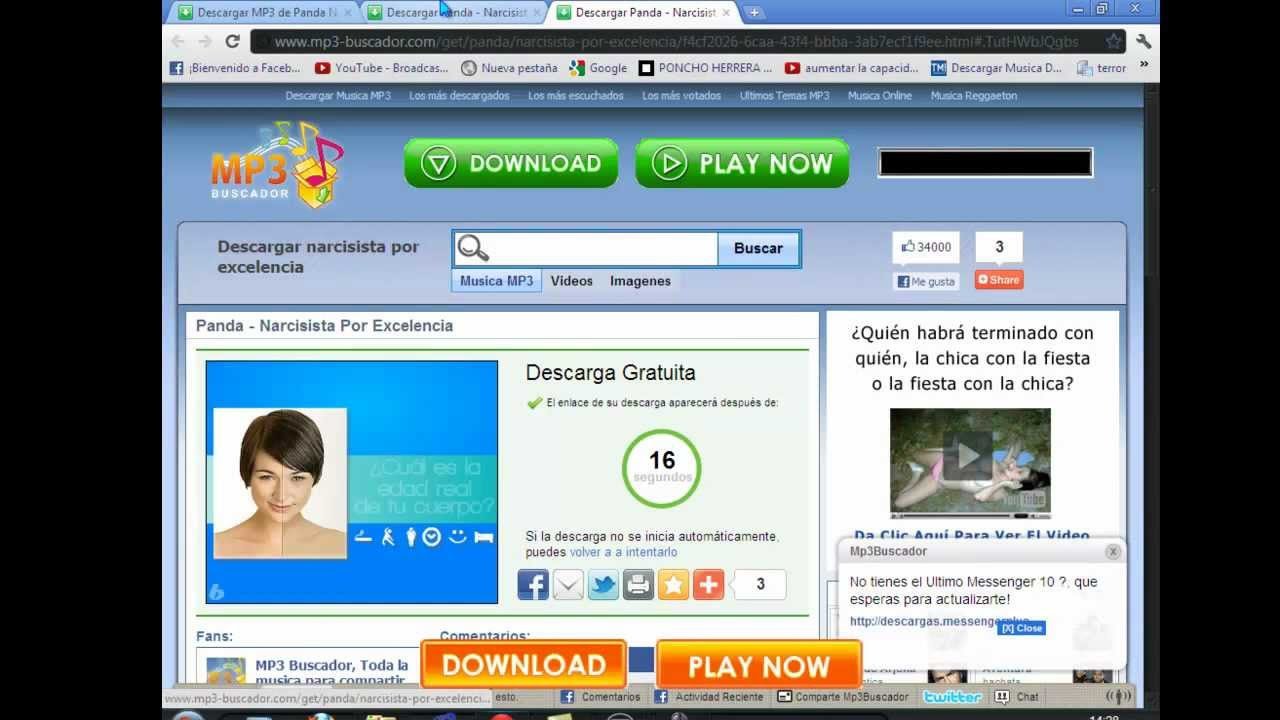Go back with the browser back arrow

pyautogui.click(x=178, y=41)
